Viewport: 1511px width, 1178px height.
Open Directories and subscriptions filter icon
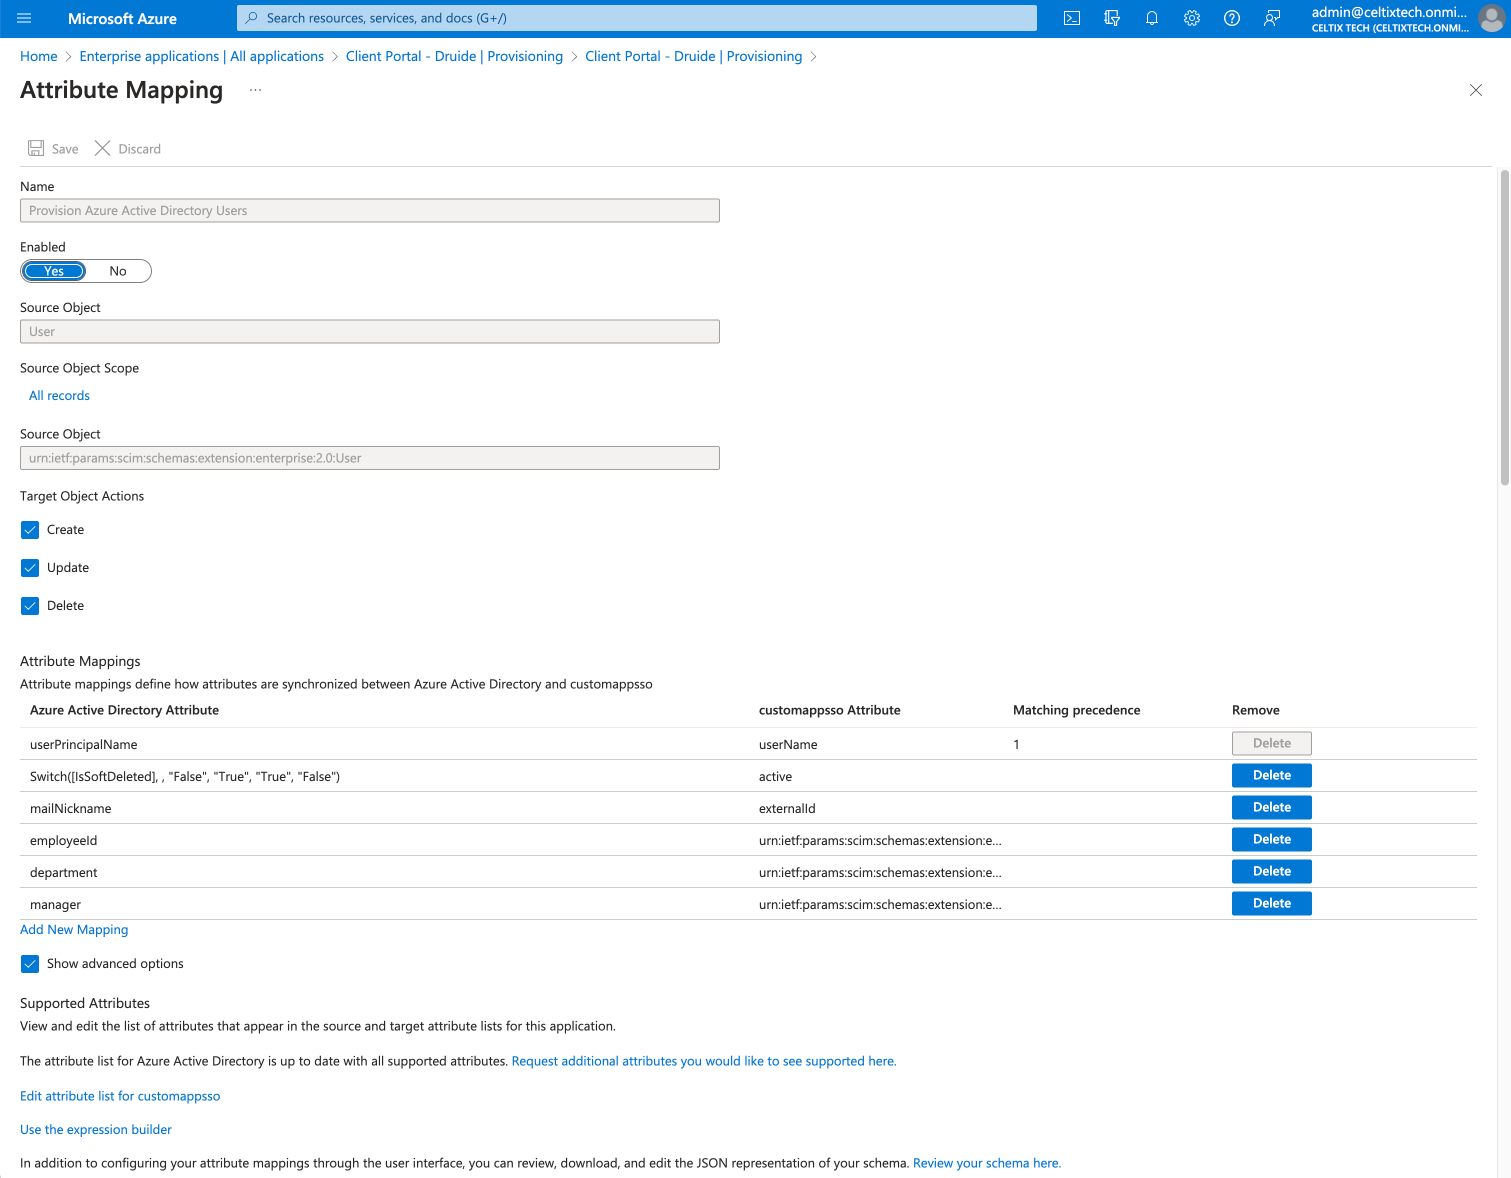[x=1112, y=18]
